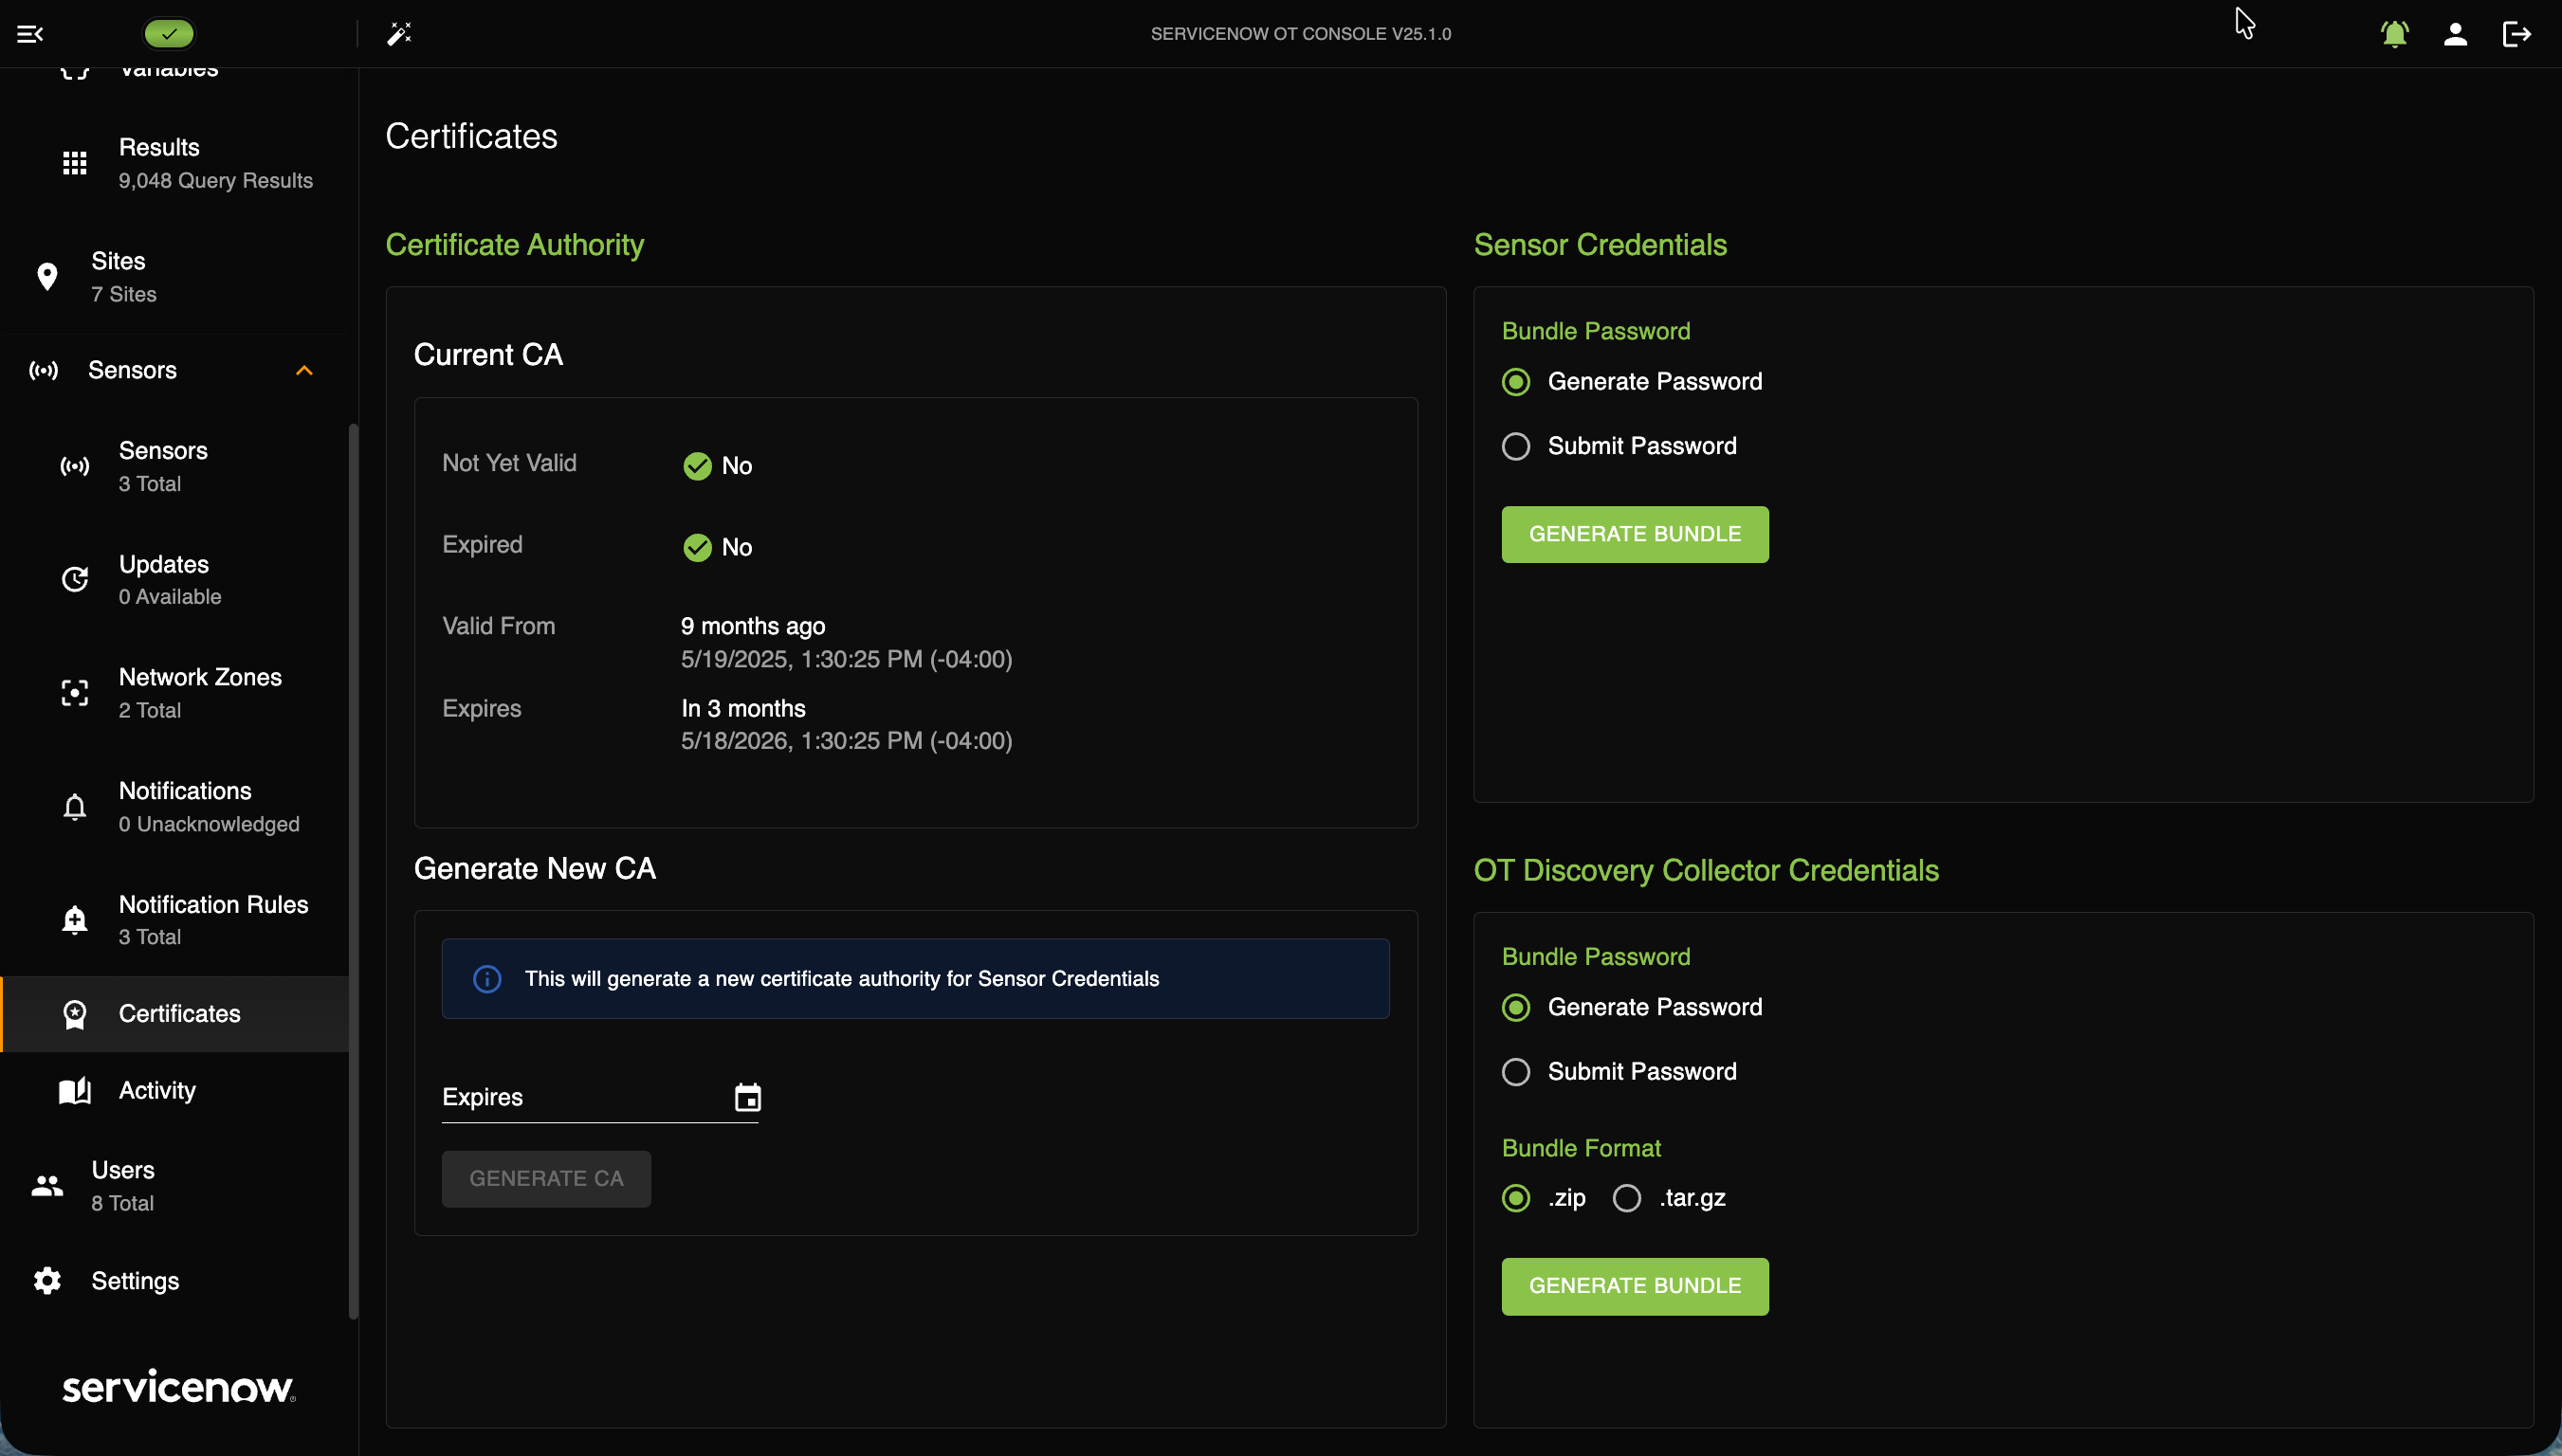This screenshot has height=1456, width=2562.
Task: Click the Users people icon
Action: coord(47,1186)
